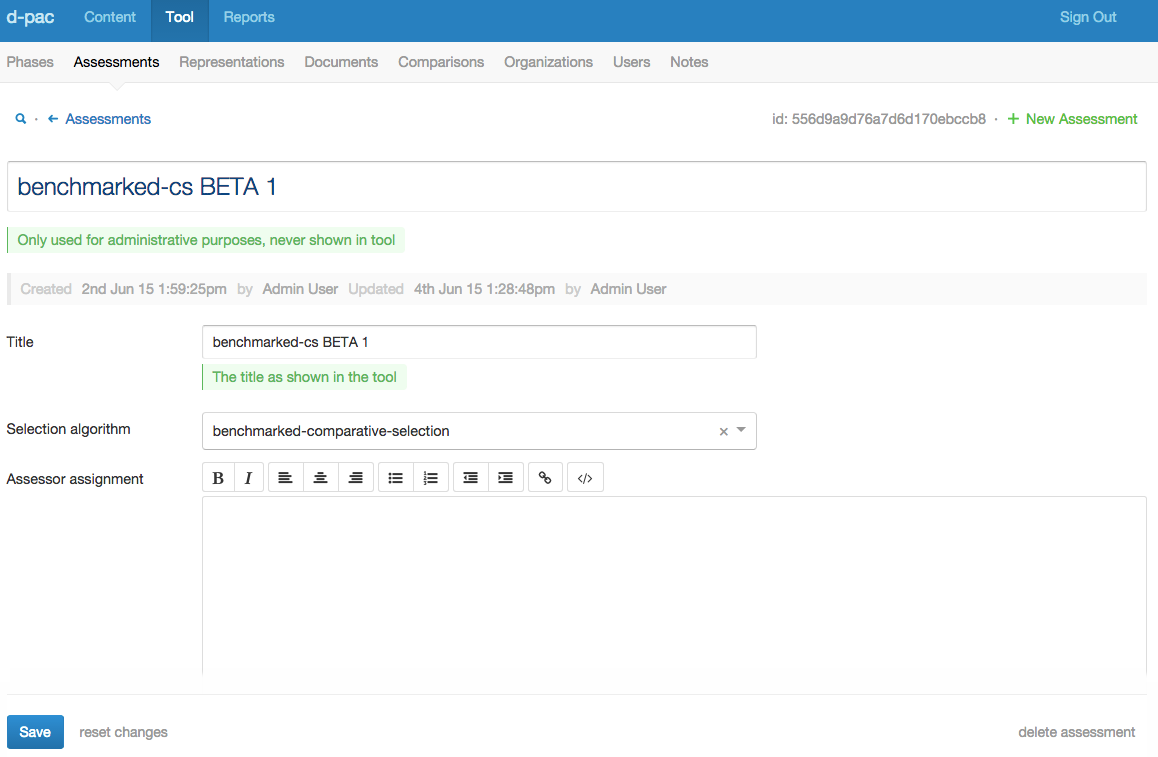Screen dimensions: 1158x757
Task: Click the New Assessment link
Action: click(x=1081, y=119)
